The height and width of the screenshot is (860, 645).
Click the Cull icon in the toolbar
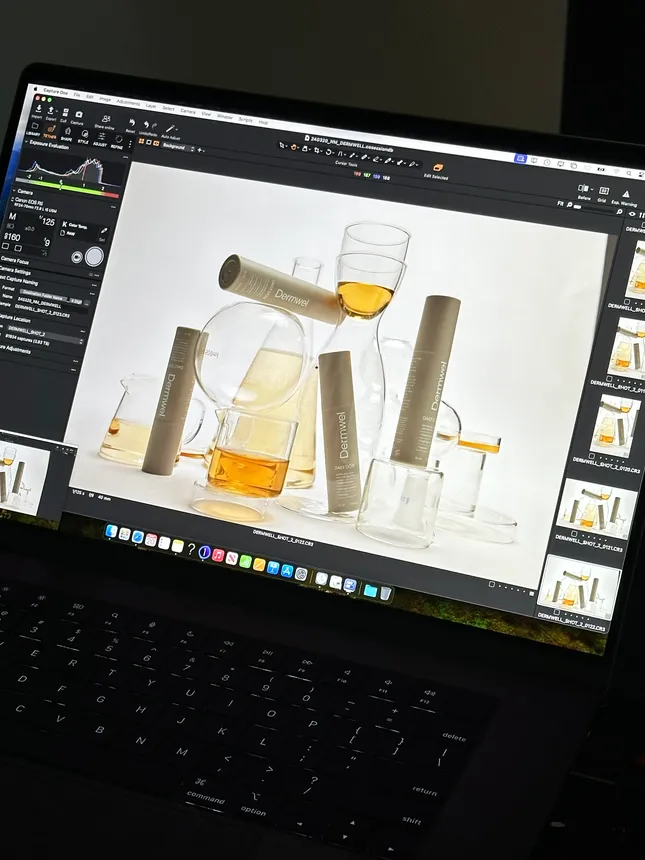(64, 112)
